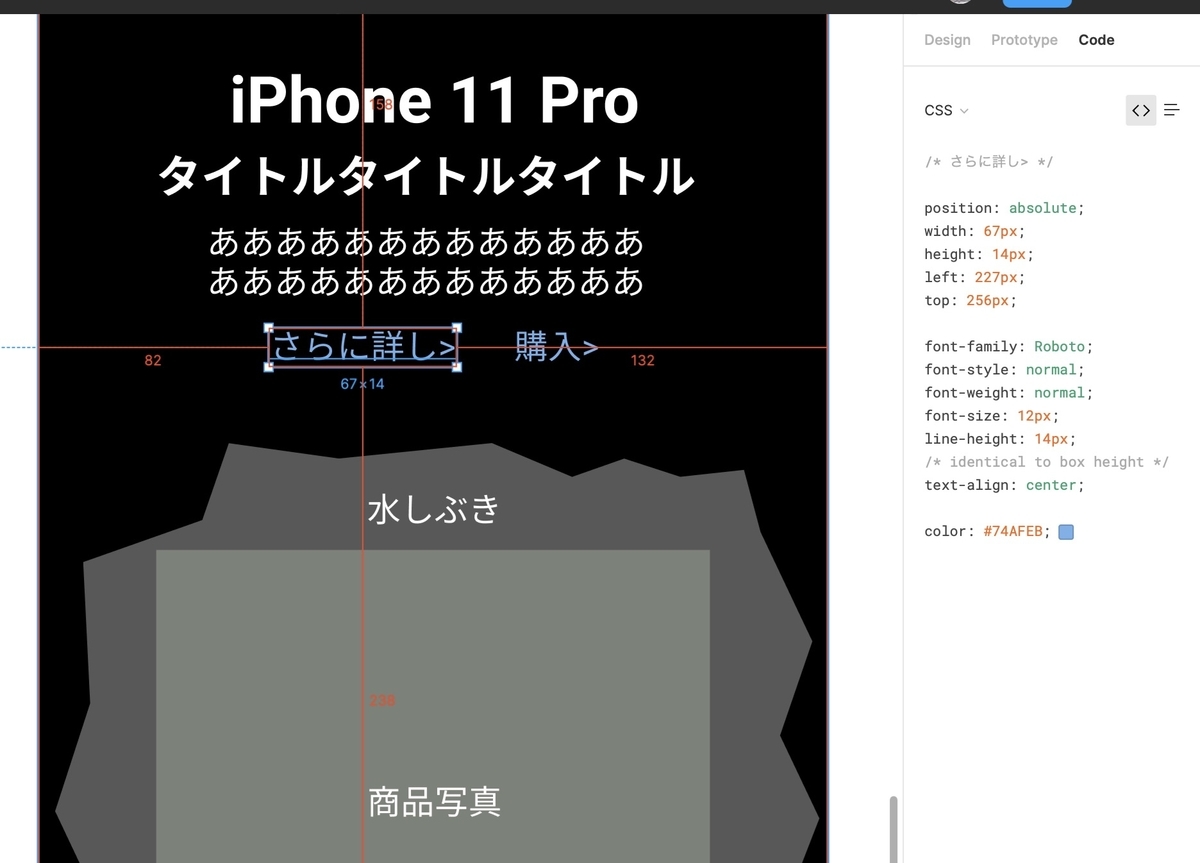Click the blue button in top bar
The height and width of the screenshot is (863, 1200).
tap(1037, 3)
